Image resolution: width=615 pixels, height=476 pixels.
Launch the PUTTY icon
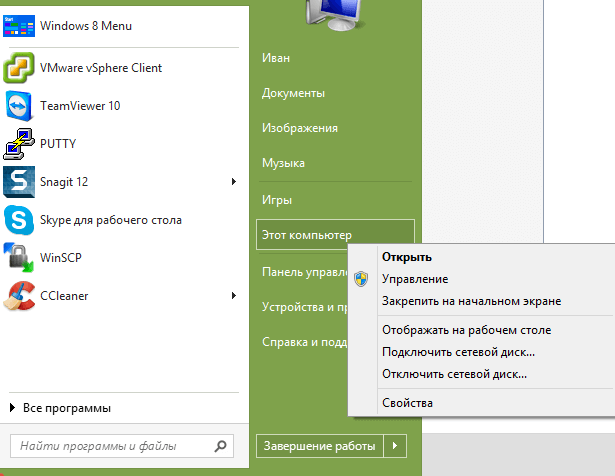(x=19, y=144)
